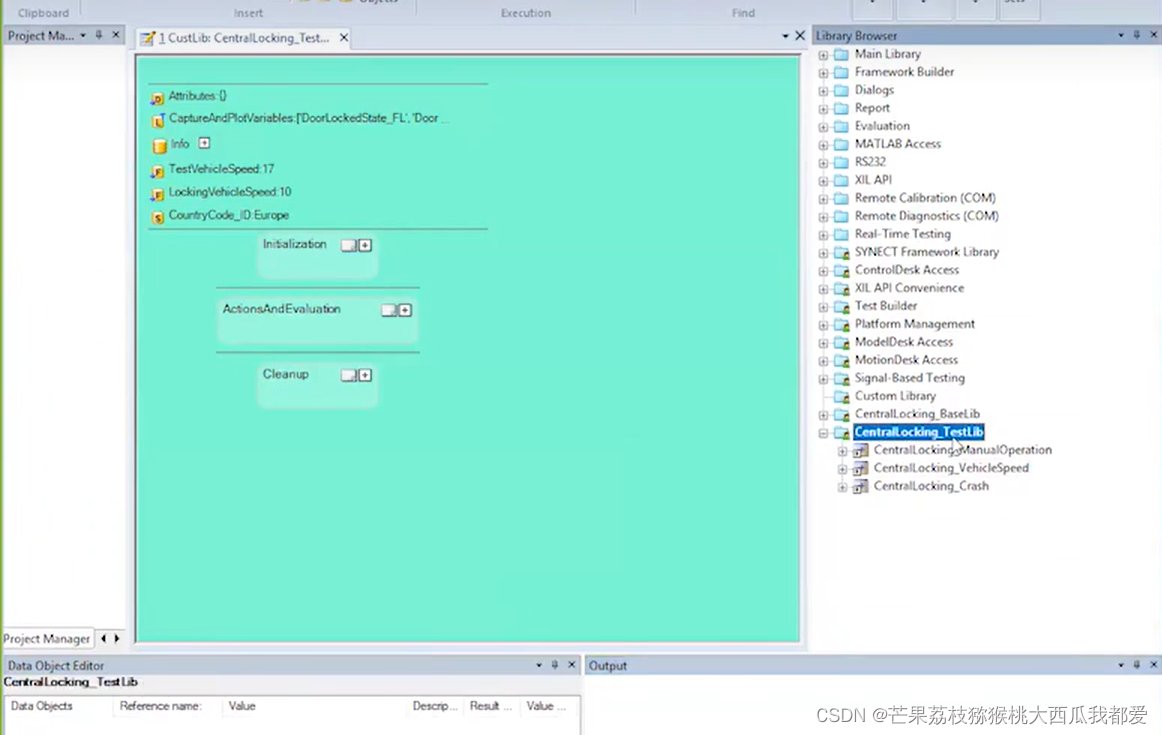
Task: Expand the Real-Time Testing node
Action: click(823, 235)
